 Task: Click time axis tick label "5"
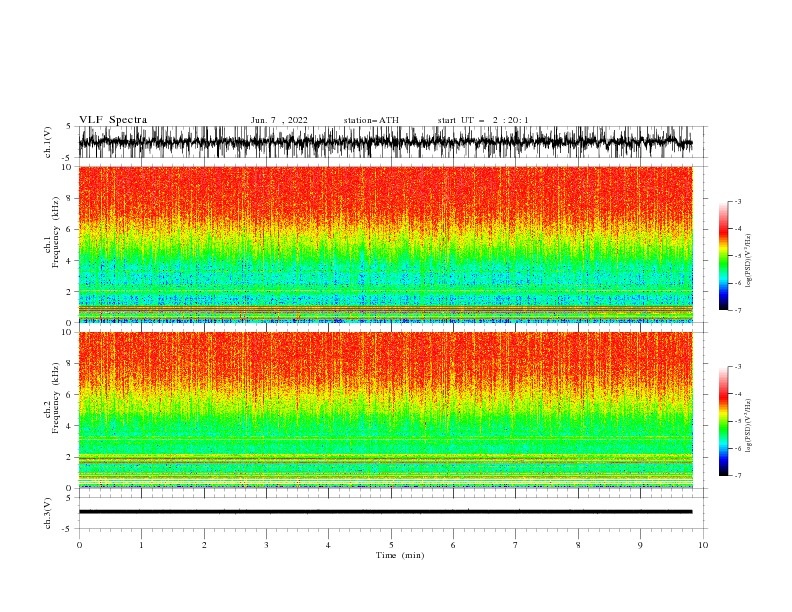coord(391,545)
